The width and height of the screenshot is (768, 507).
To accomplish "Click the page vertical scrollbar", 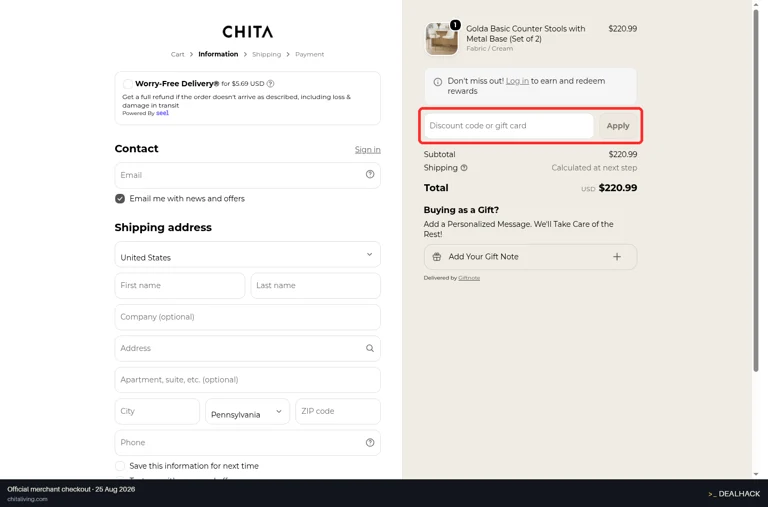I will click(x=756, y=191).
